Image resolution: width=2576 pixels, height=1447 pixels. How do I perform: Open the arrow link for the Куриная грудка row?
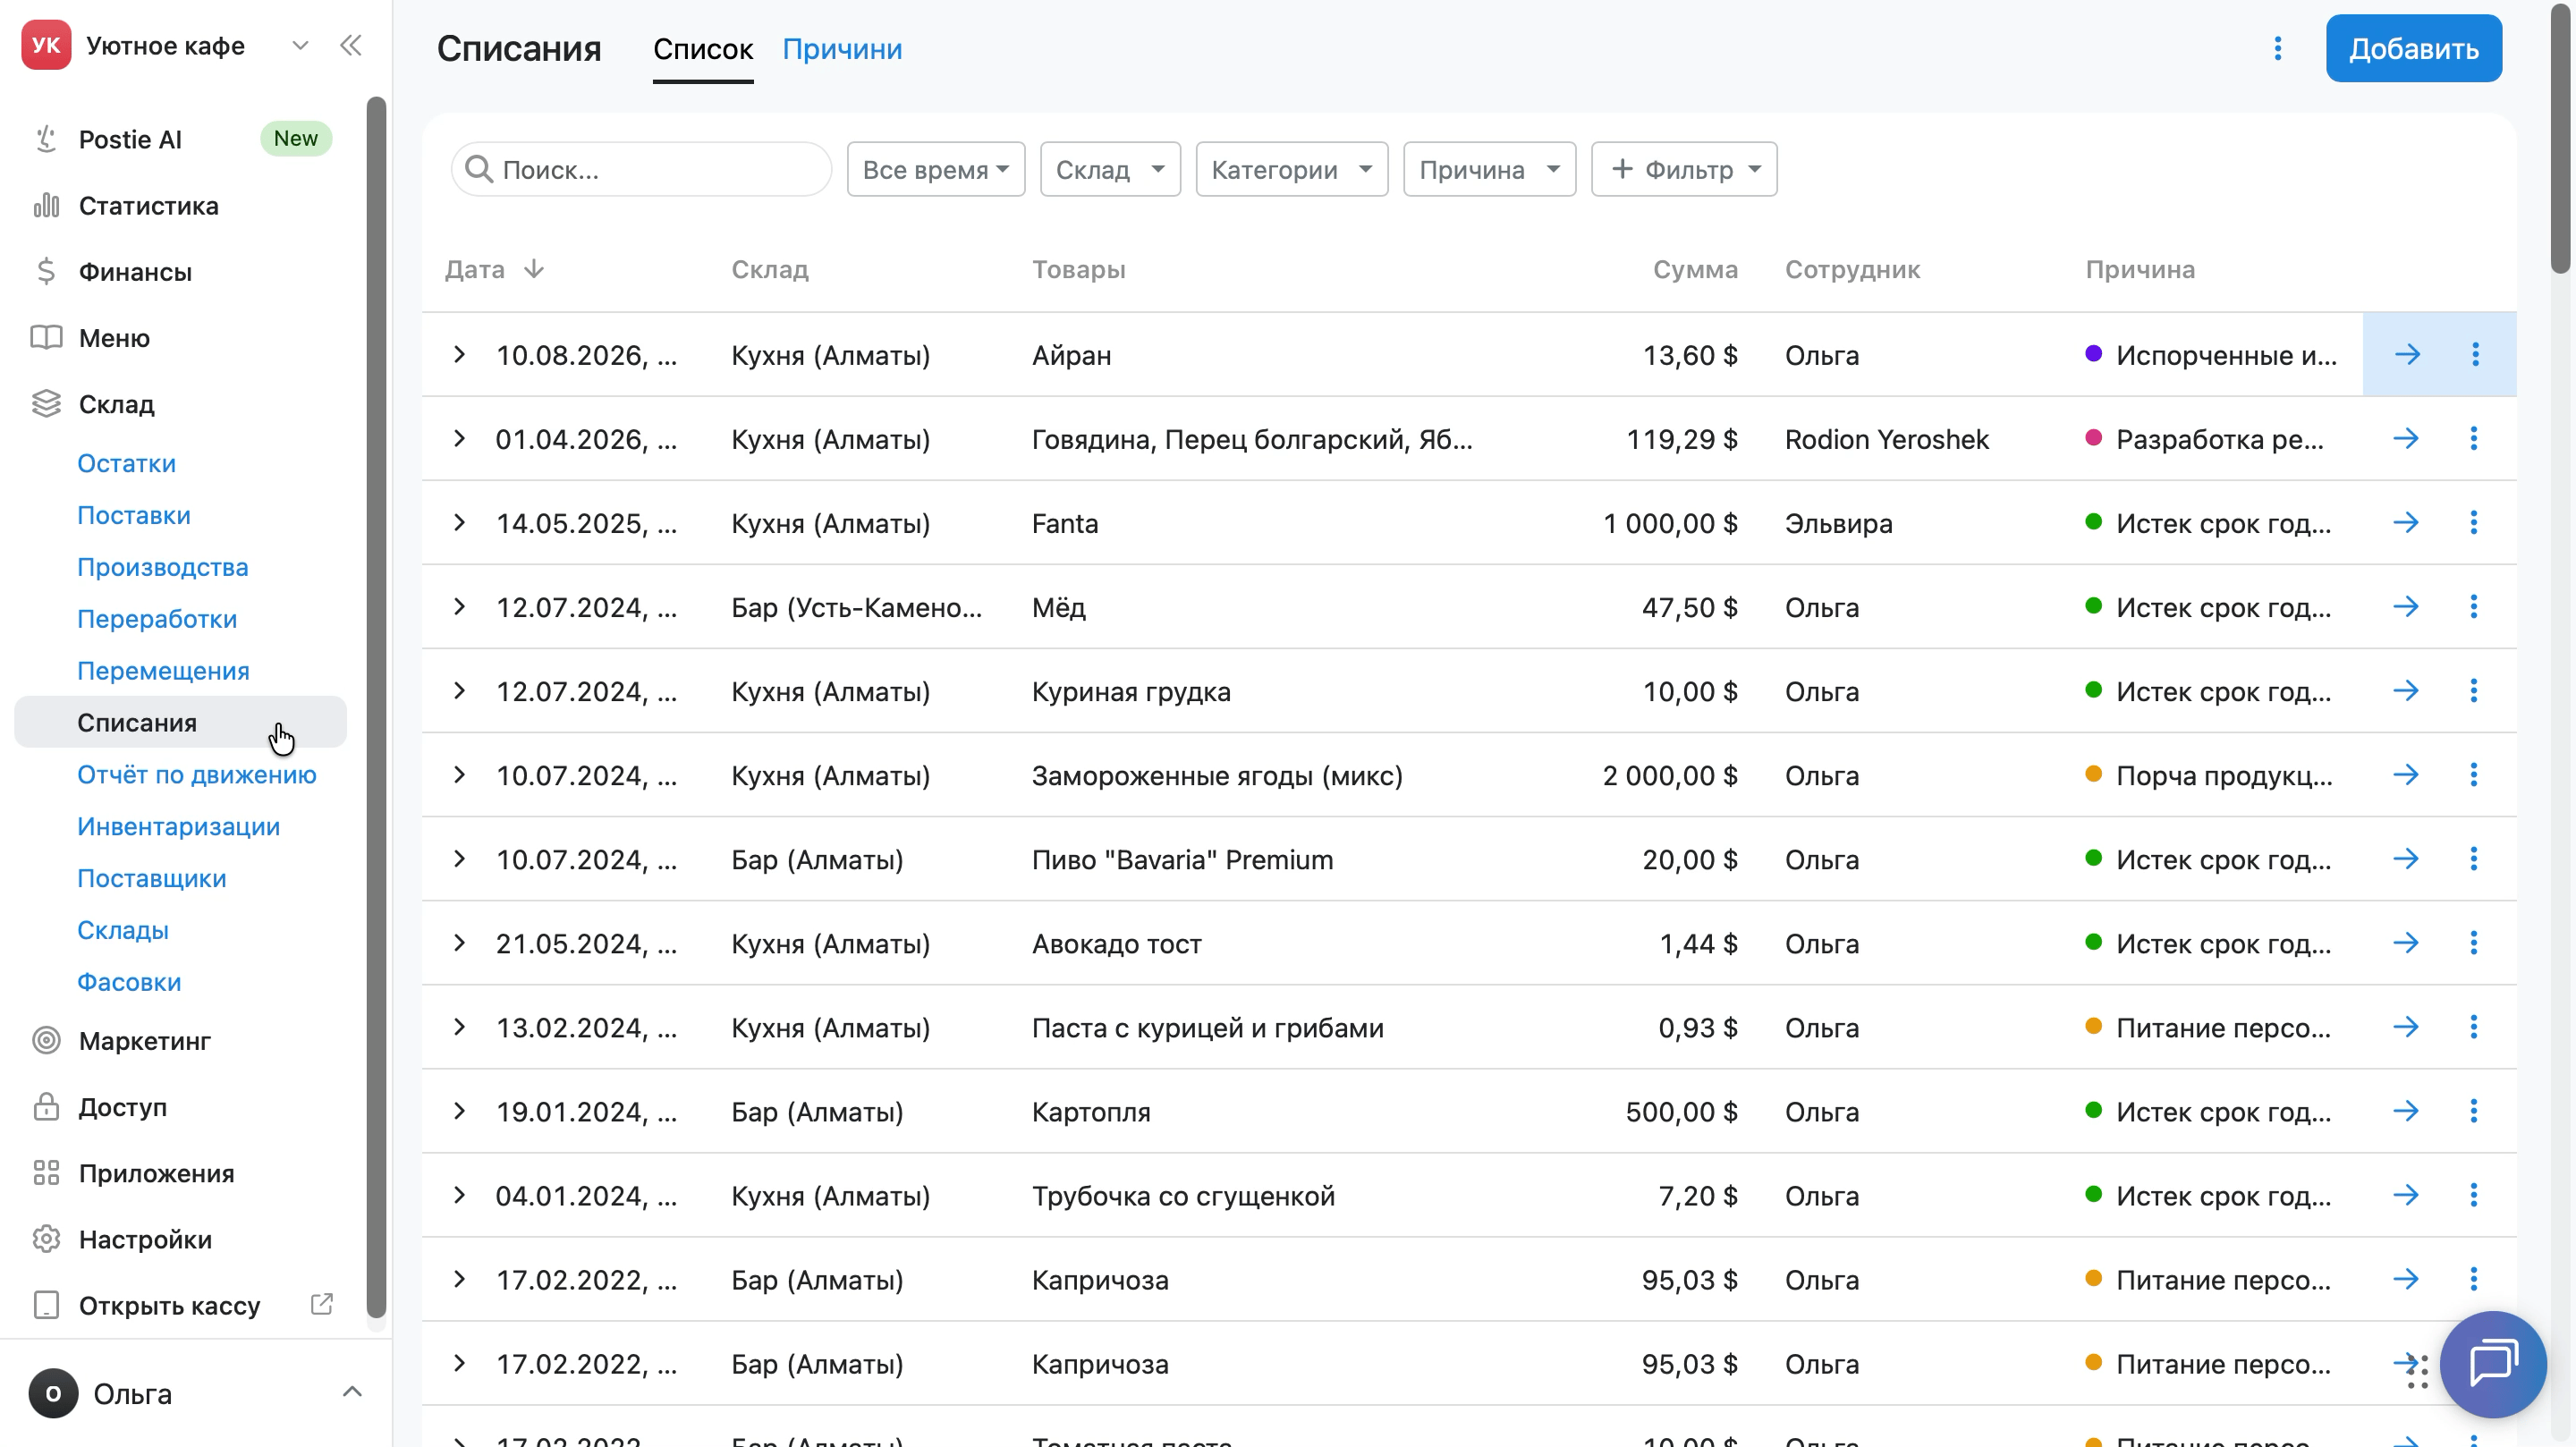coord(2406,690)
